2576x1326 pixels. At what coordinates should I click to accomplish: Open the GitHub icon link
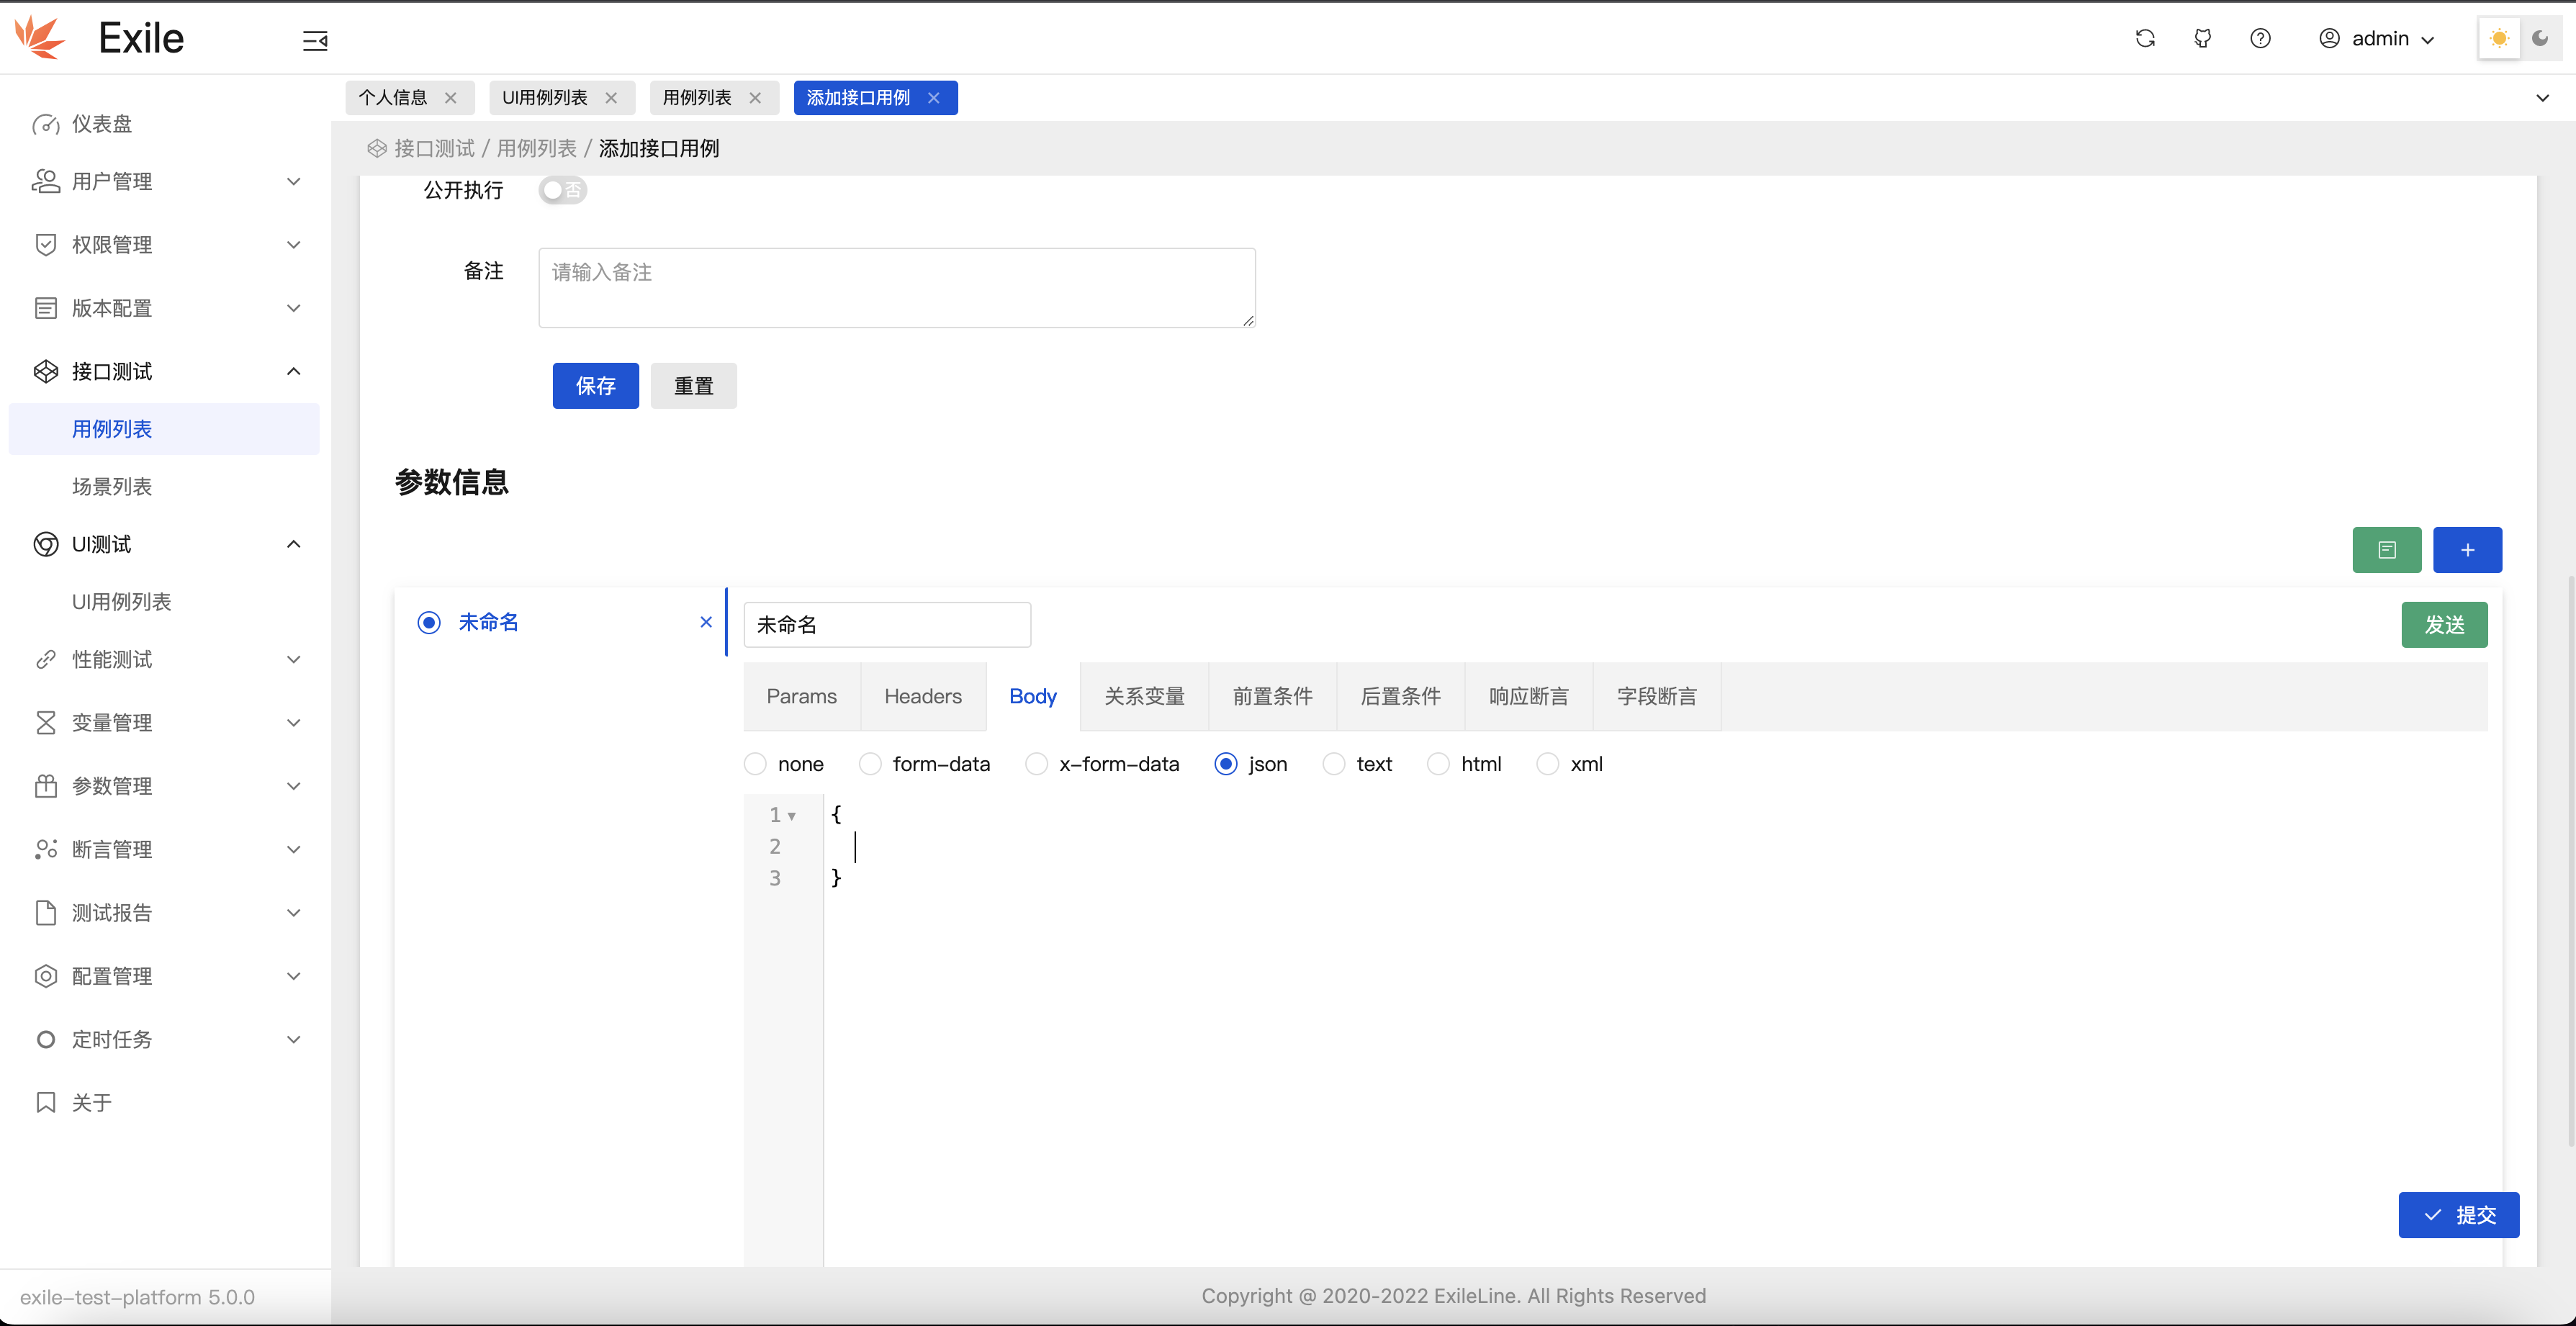(x=2203, y=38)
